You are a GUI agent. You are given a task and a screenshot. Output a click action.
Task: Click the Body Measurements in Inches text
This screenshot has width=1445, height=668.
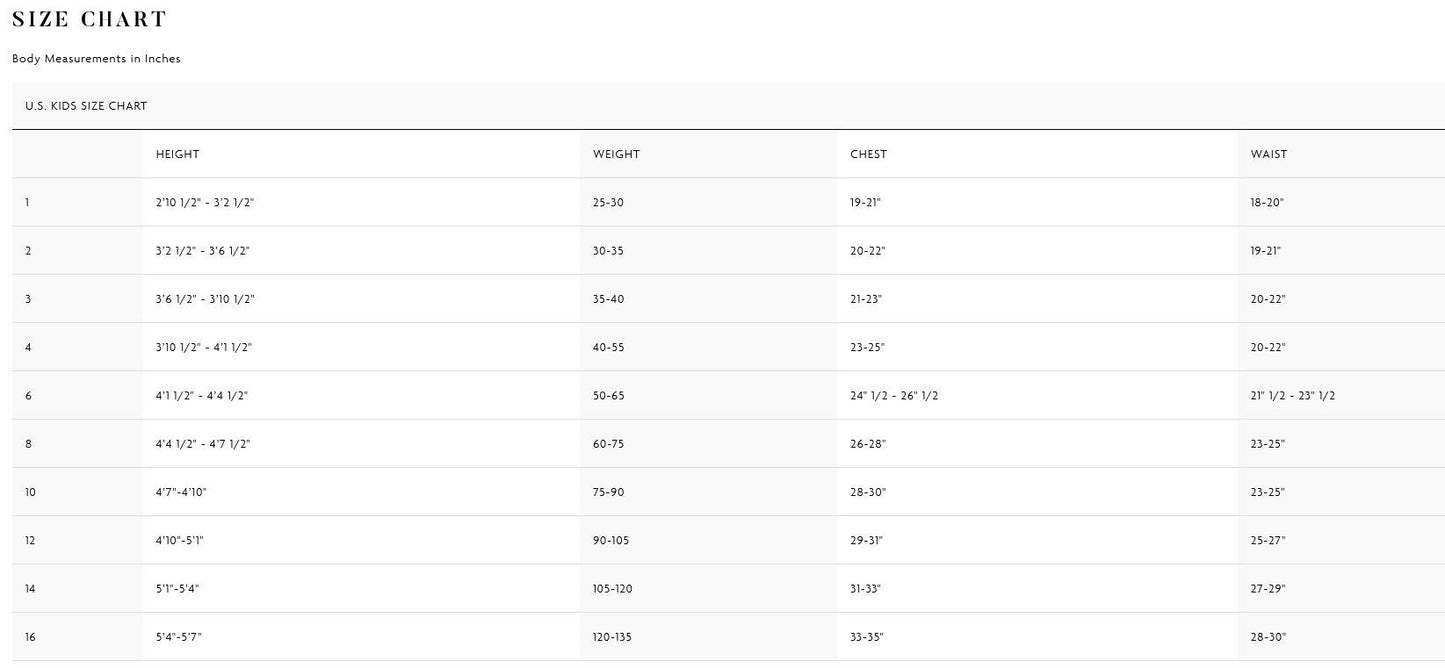pos(96,59)
